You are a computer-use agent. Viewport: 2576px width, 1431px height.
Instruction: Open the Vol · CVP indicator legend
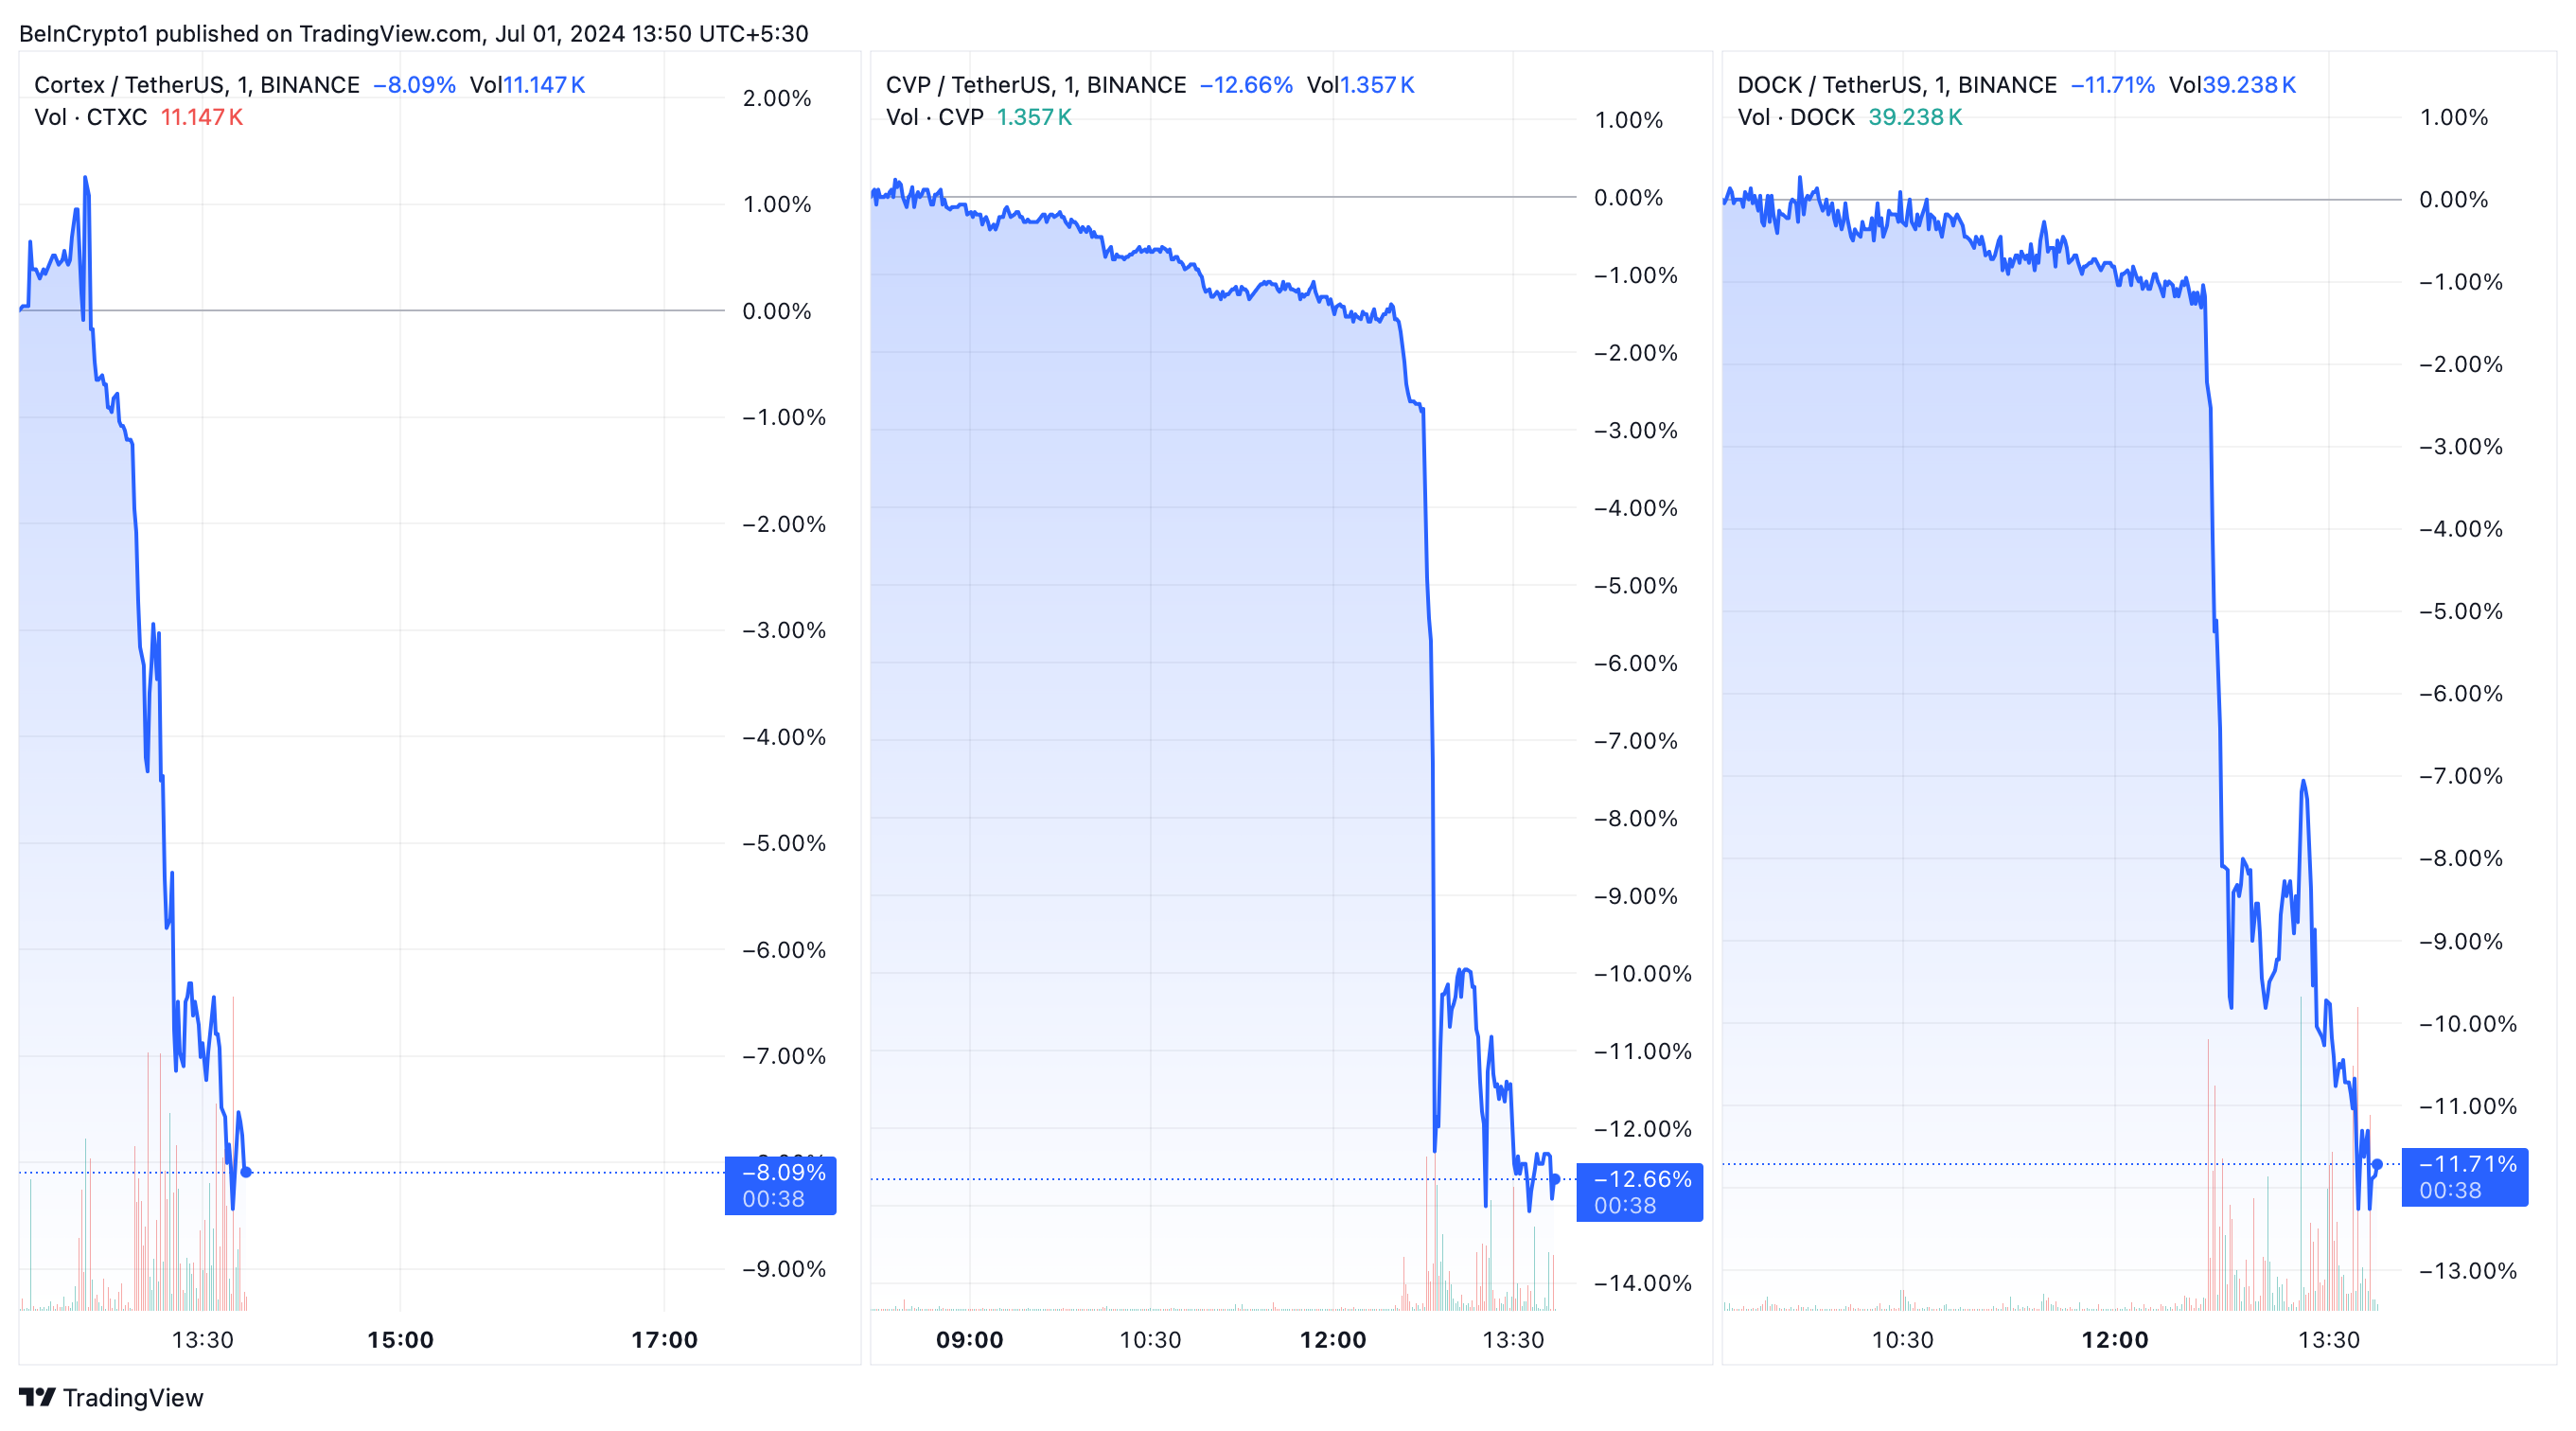(x=979, y=117)
